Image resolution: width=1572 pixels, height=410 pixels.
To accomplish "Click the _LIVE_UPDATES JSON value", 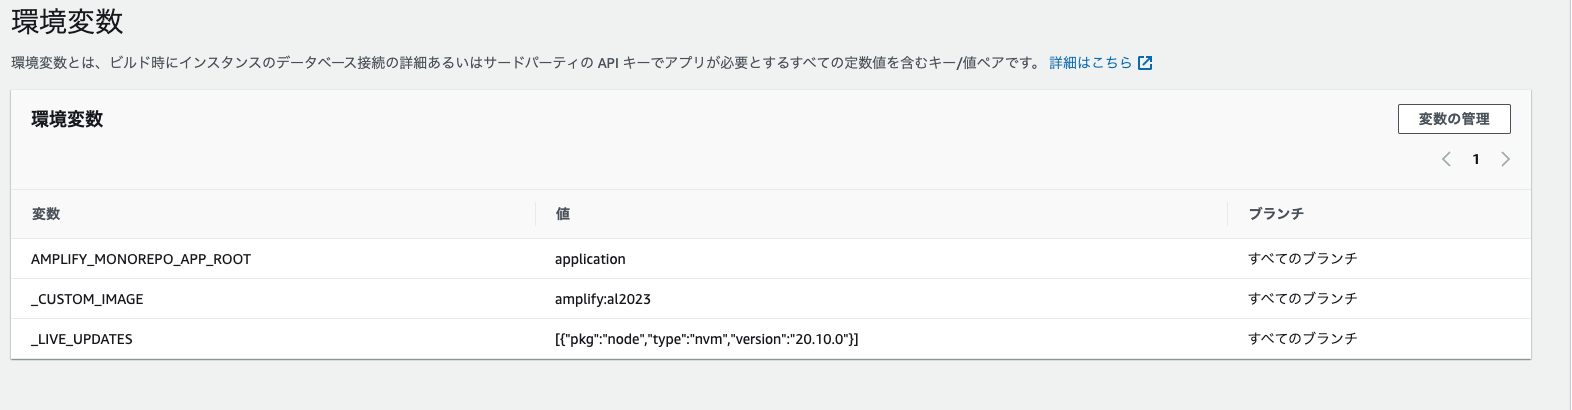I will [x=706, y=339].
